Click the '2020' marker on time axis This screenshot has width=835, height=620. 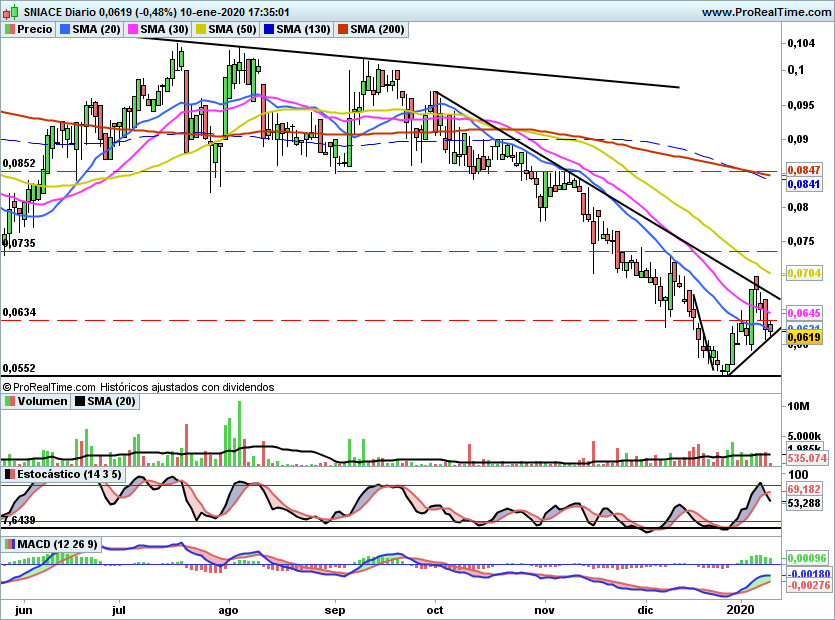coord(741,608)
